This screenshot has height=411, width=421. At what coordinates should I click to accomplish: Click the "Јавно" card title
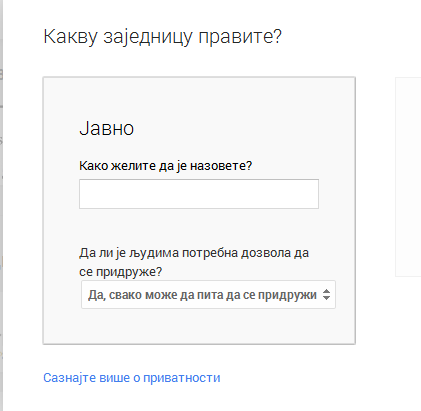[x=107, y=128]
